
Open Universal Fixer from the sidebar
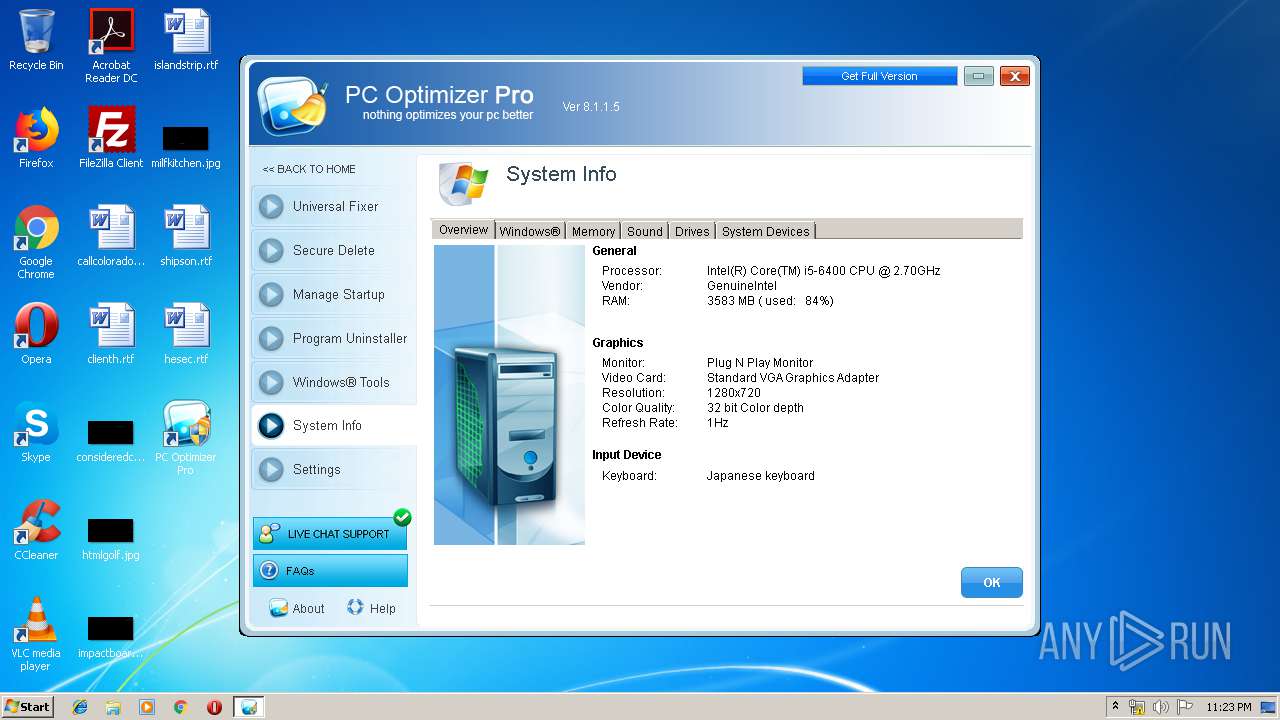tap(333, 207)
